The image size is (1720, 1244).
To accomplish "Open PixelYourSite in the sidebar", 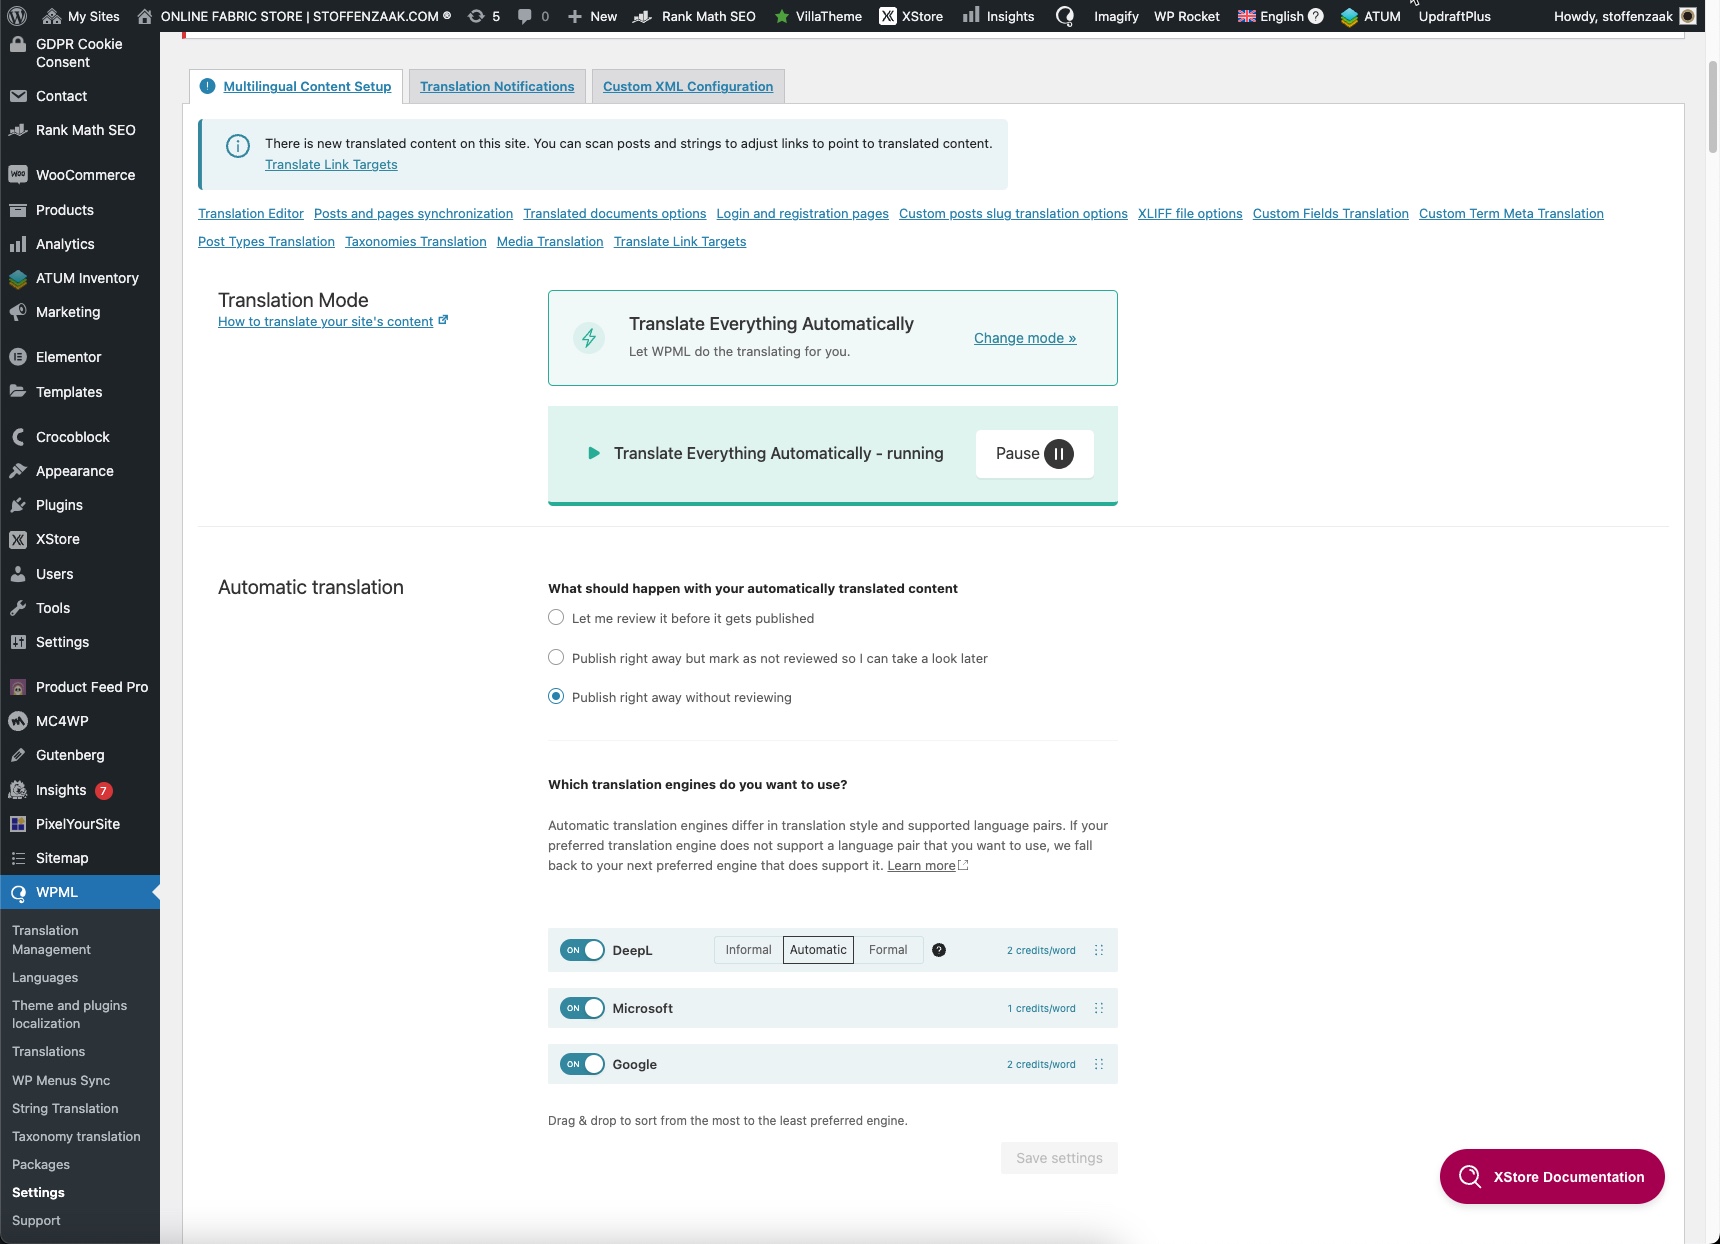I will (80, 824).
